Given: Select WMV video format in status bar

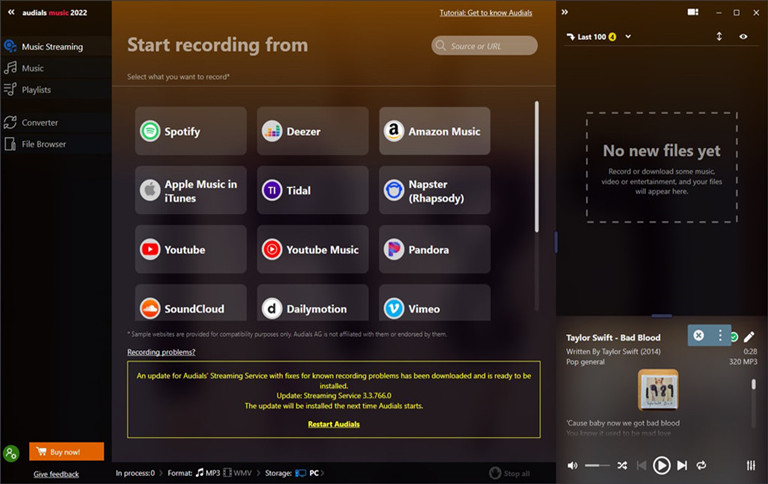Looking at the screenshot, I should [238, 473].
